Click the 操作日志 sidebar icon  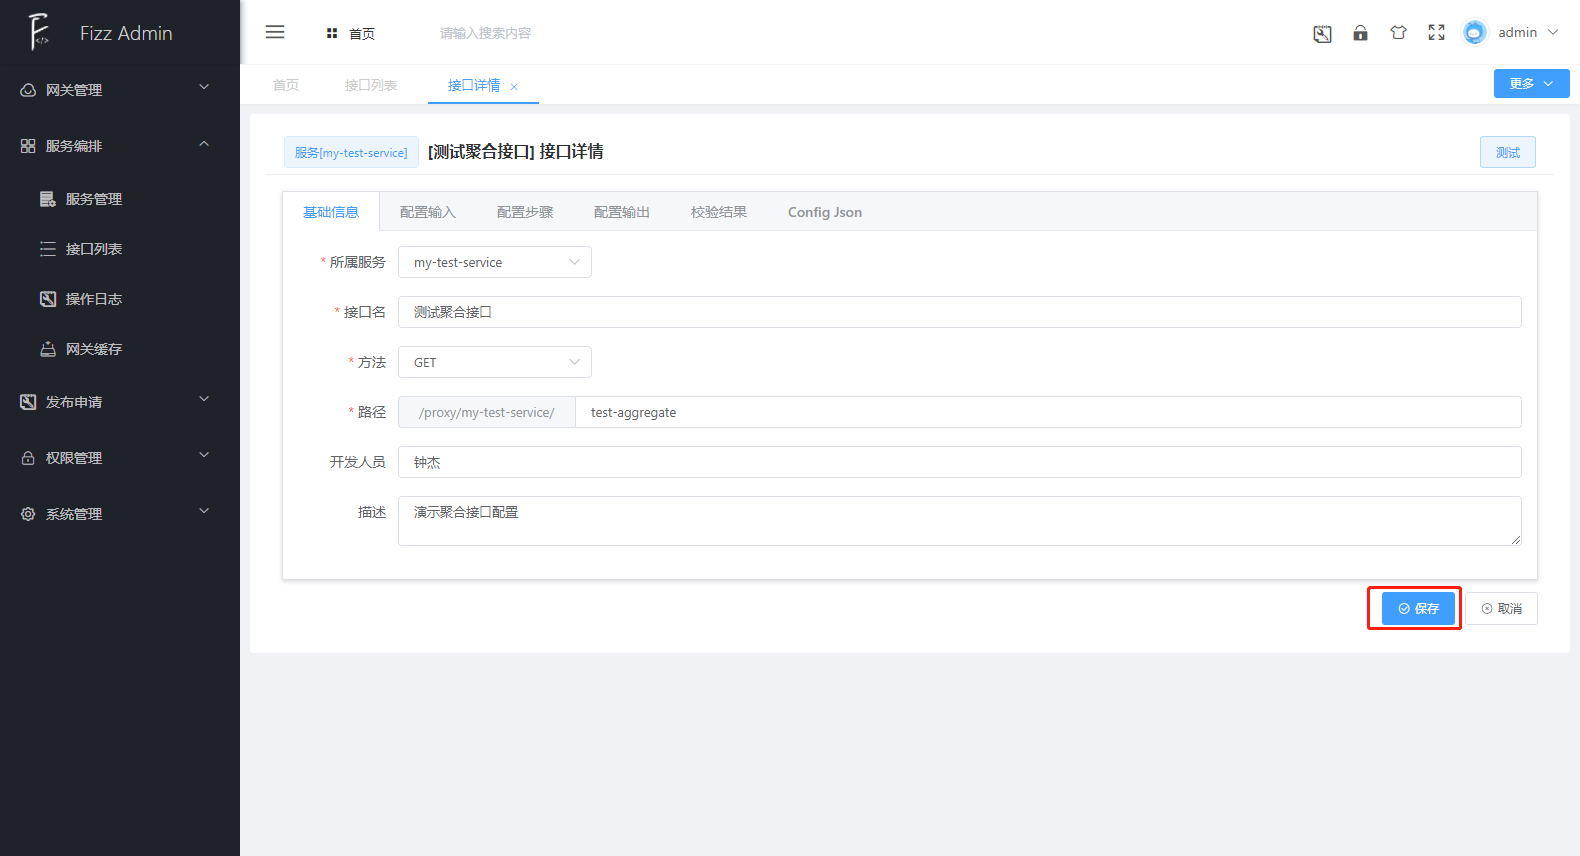pyautogui.click(x=48, y=299)
